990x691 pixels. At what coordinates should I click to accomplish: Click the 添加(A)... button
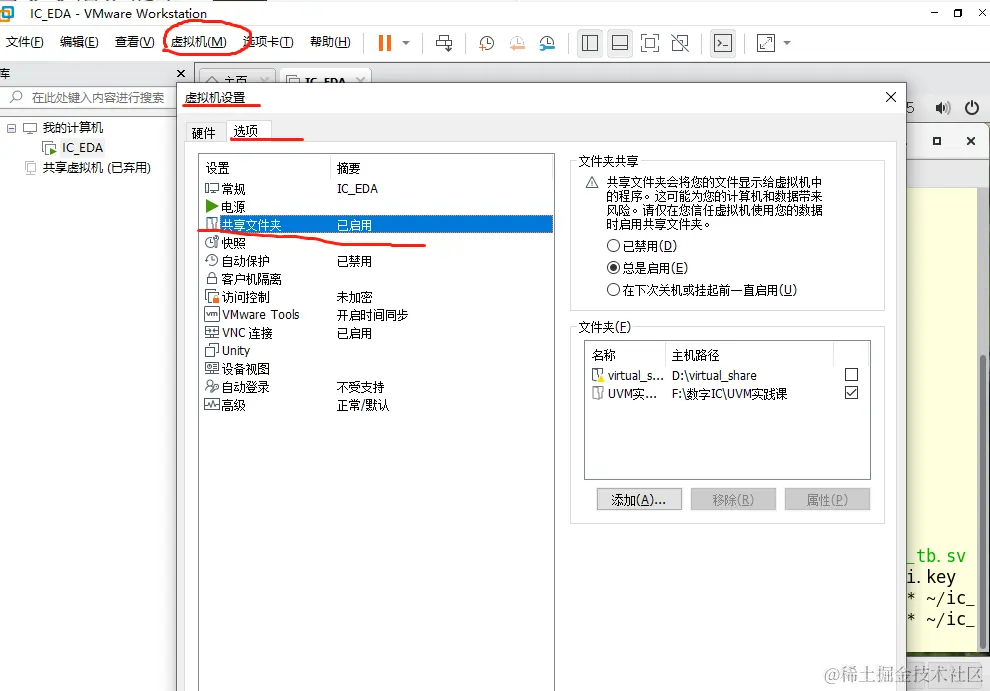(x=639, y=500)
